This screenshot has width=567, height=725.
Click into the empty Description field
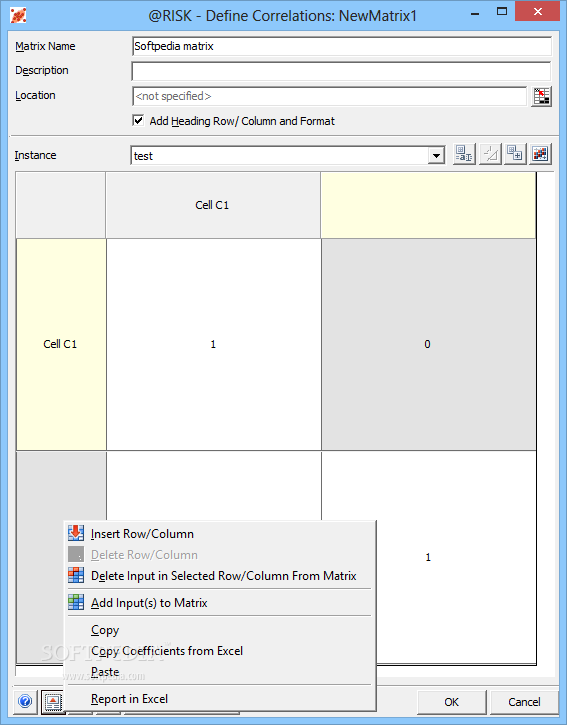coord(341,71)
